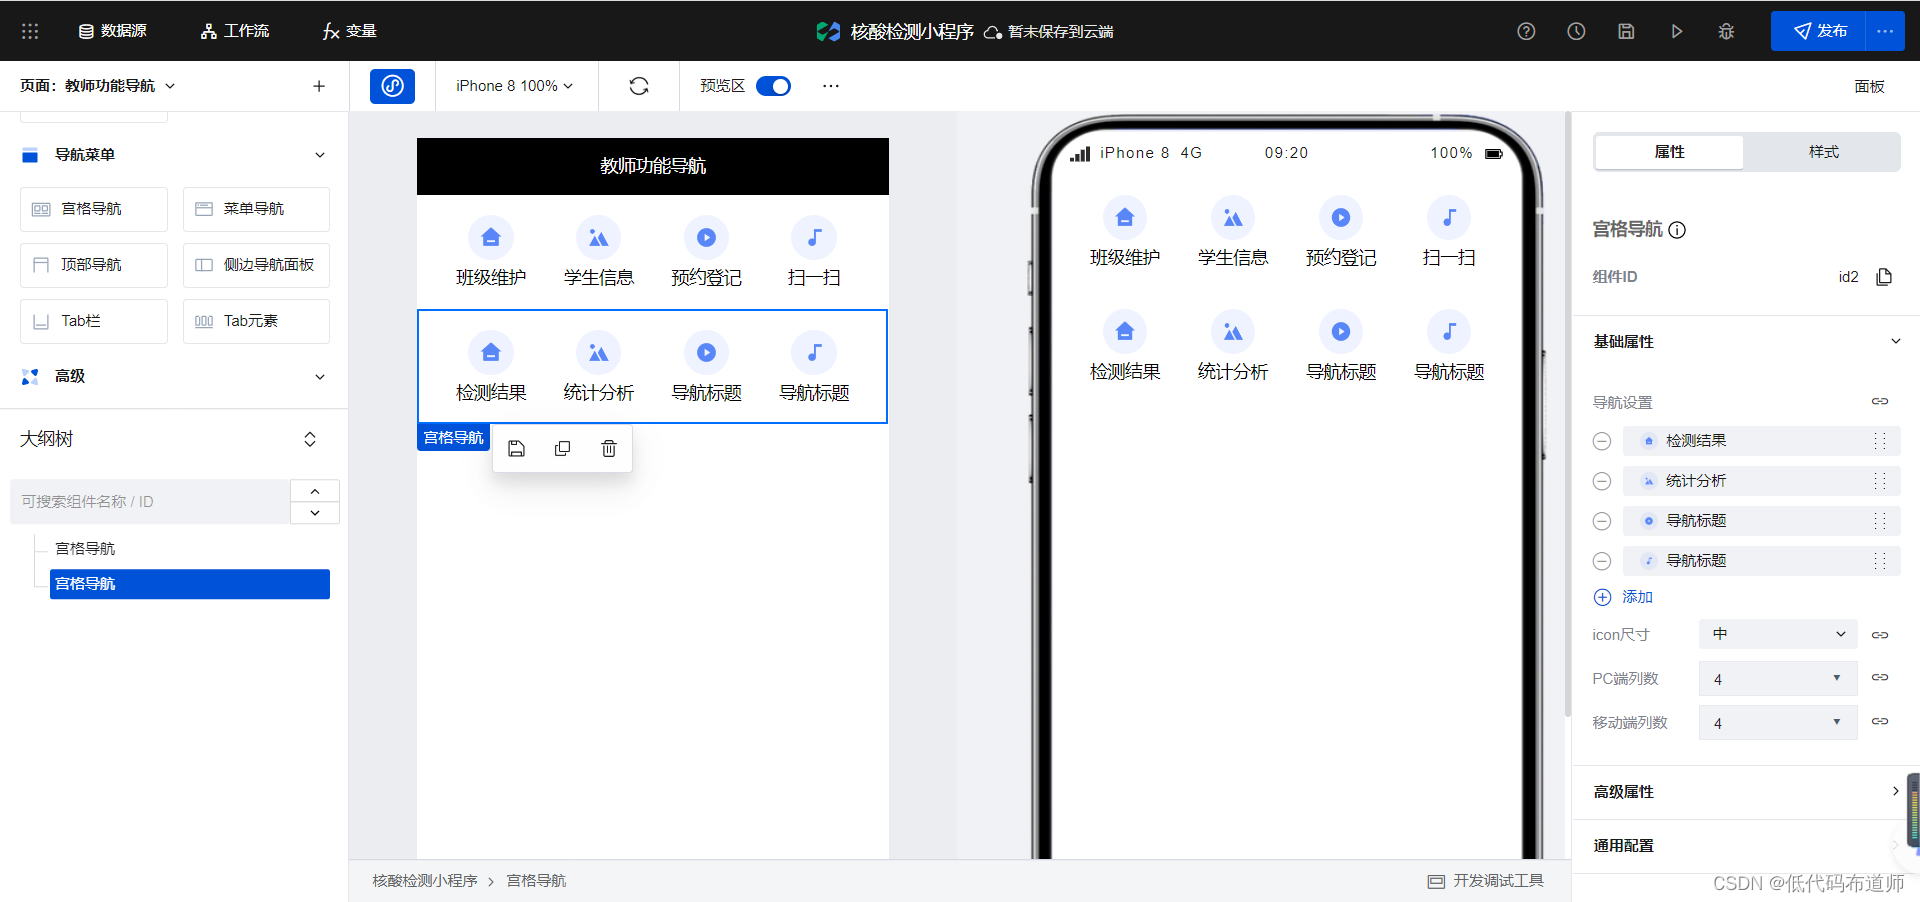Open the icon尺寸 dropdown

(x=1778, y=634)
